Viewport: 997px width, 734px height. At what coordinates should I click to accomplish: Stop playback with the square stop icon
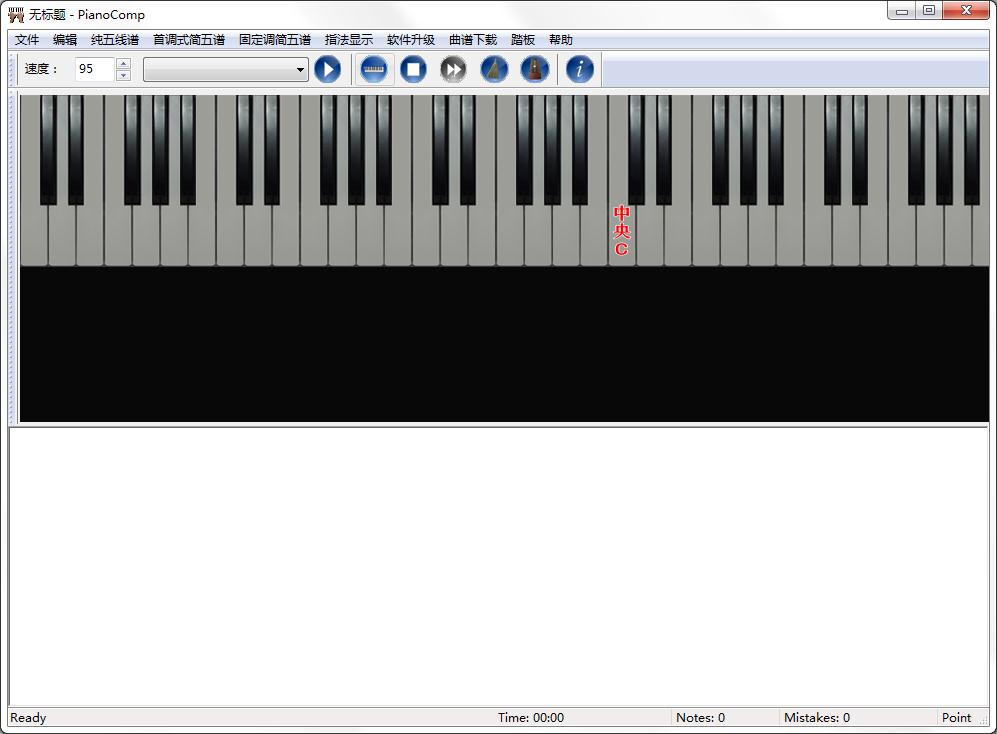(413, 69)
